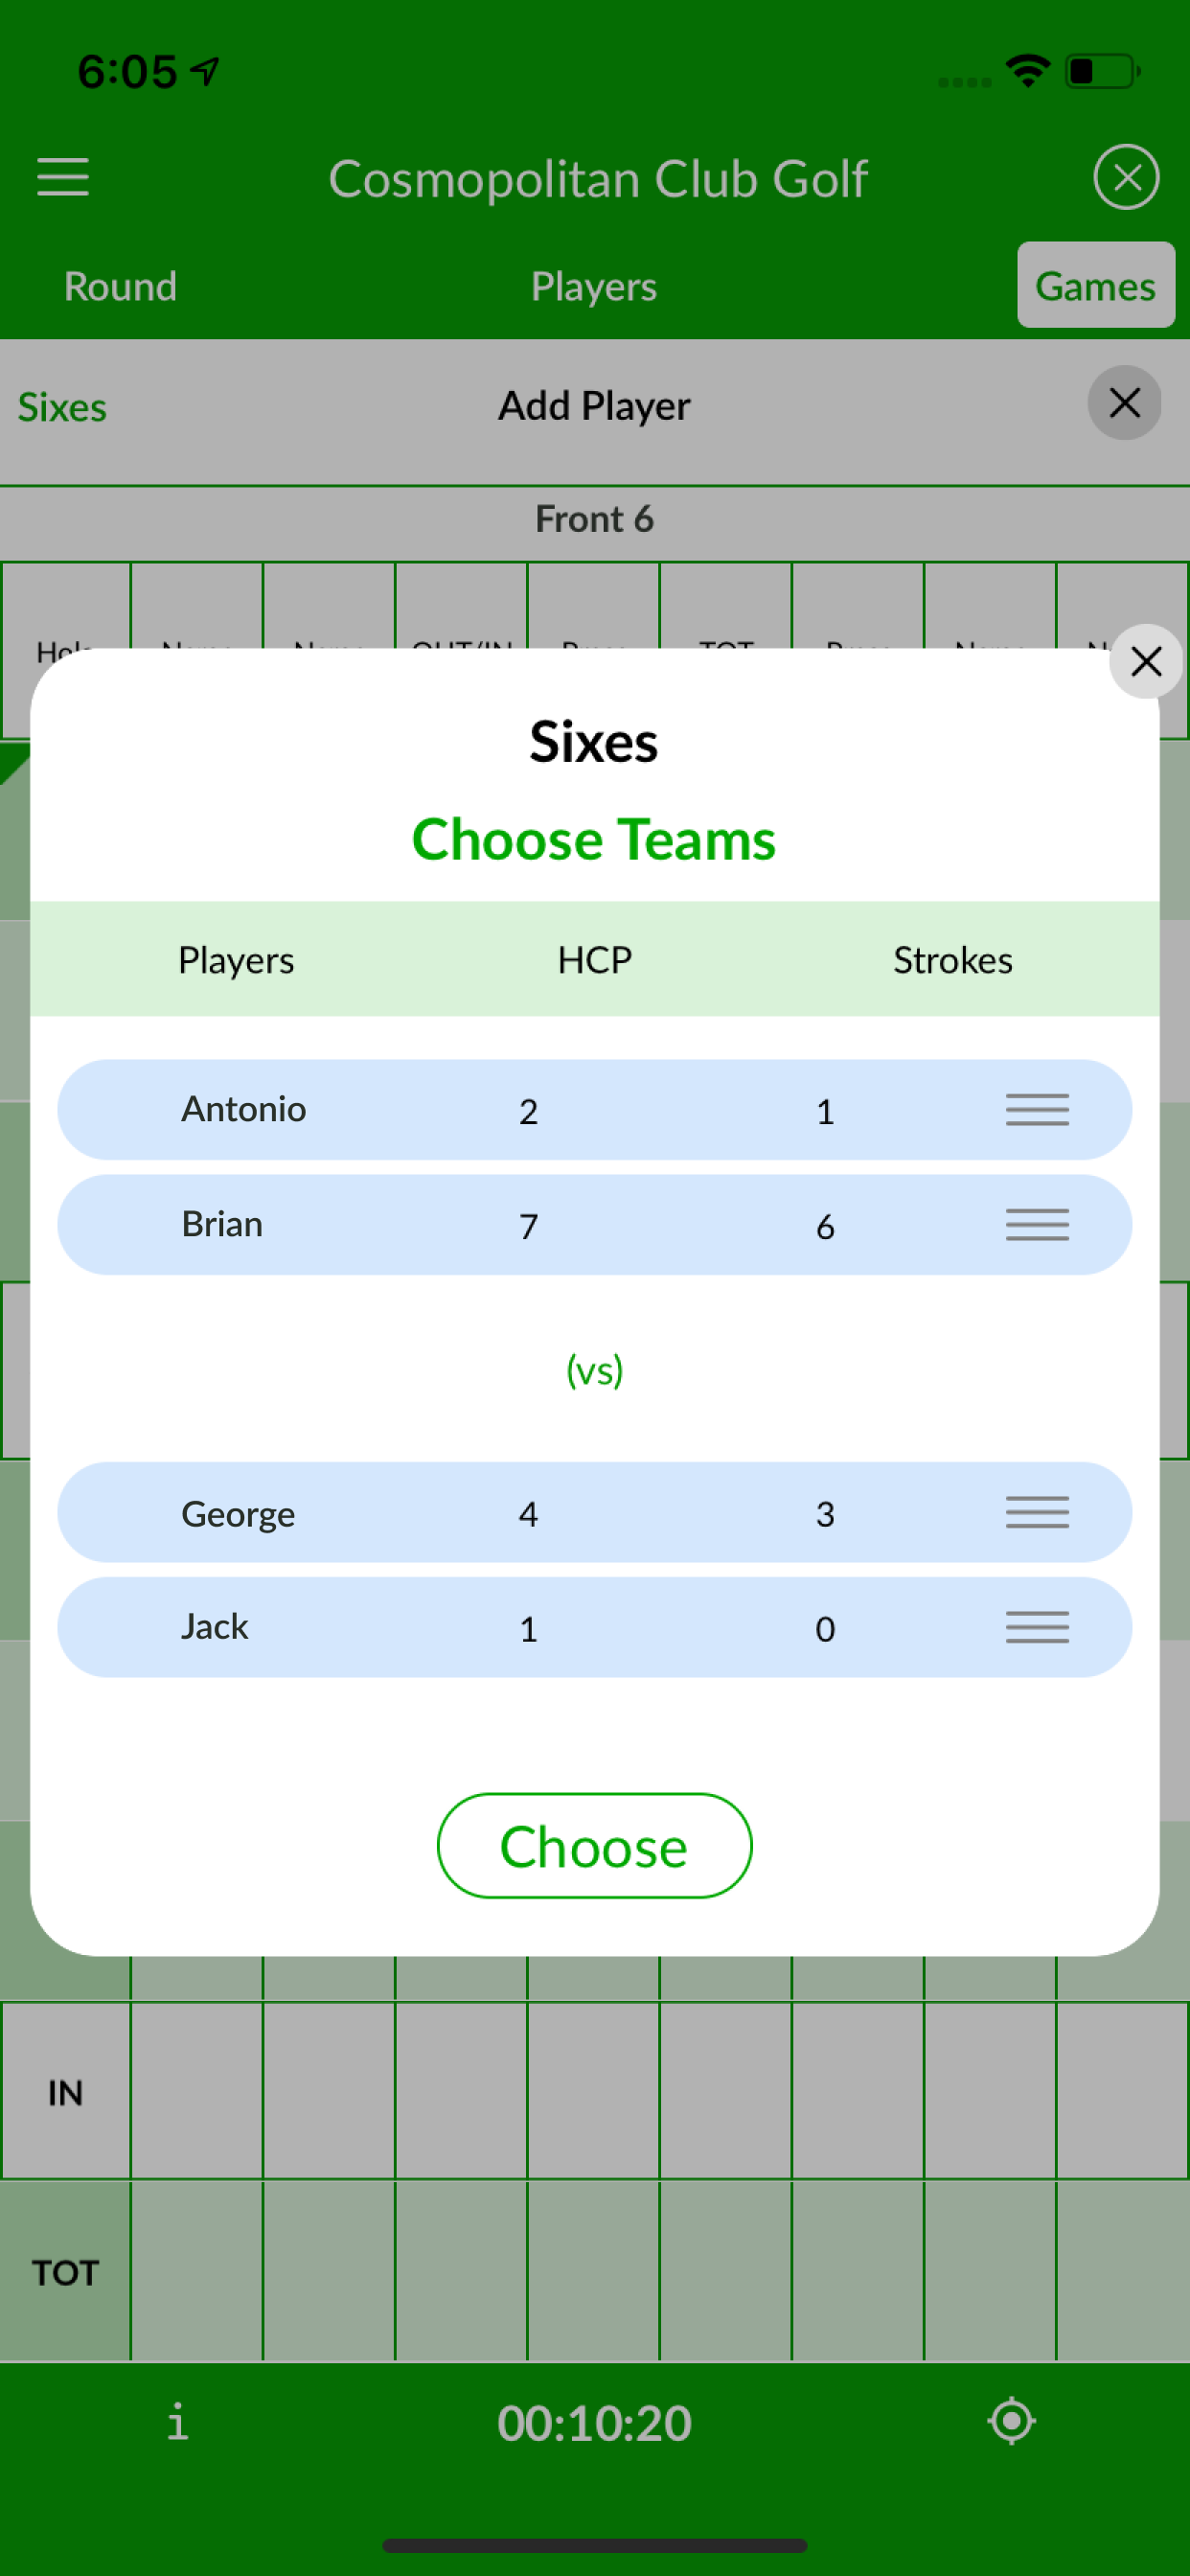Tap the drag handle for Antonio
The image size is (1190, 2576).
click(x=1036, y=1109)
